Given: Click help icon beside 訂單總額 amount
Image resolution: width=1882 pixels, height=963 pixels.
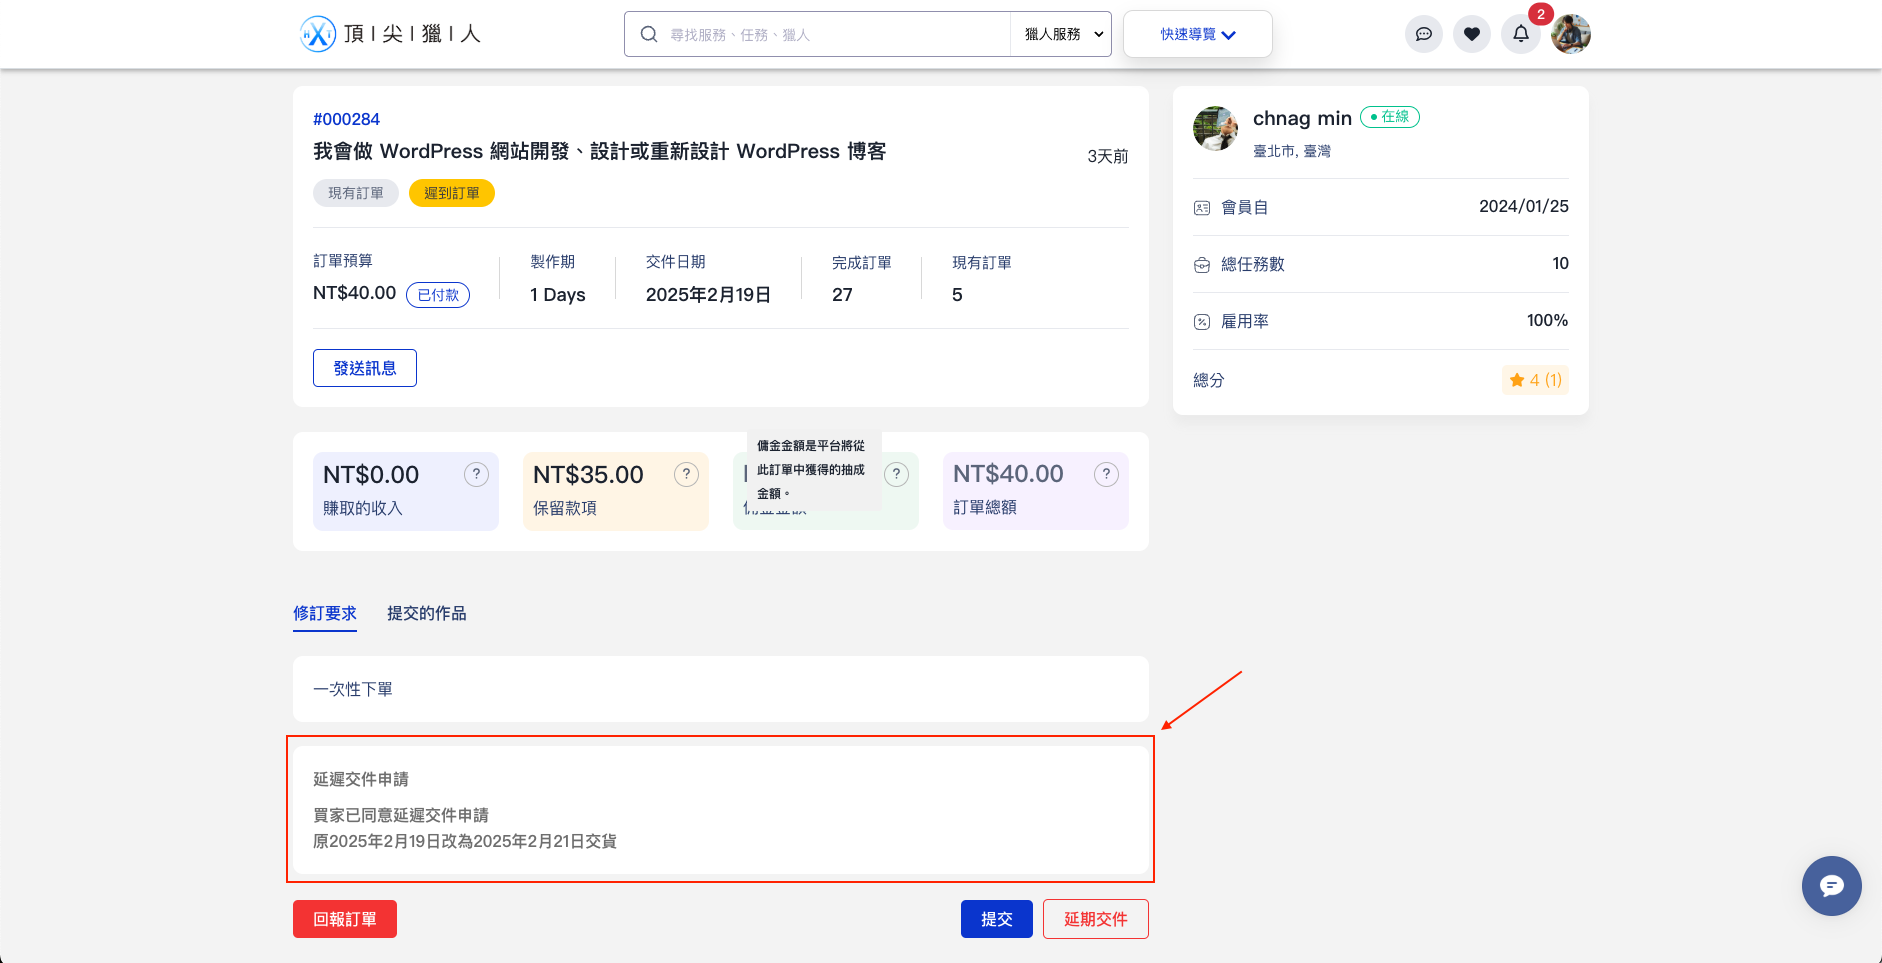Looking at the screenshot, I should (1106, 475).
